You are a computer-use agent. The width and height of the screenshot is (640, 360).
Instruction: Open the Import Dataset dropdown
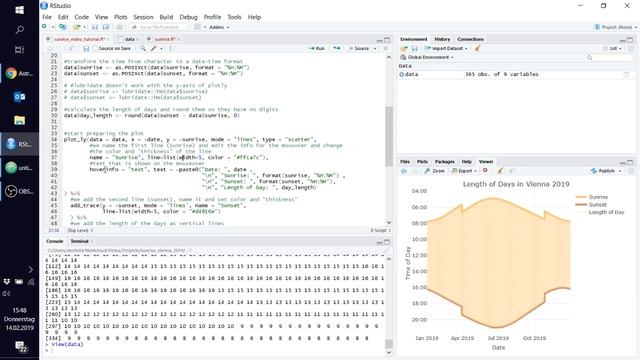[x=446, y=48]
